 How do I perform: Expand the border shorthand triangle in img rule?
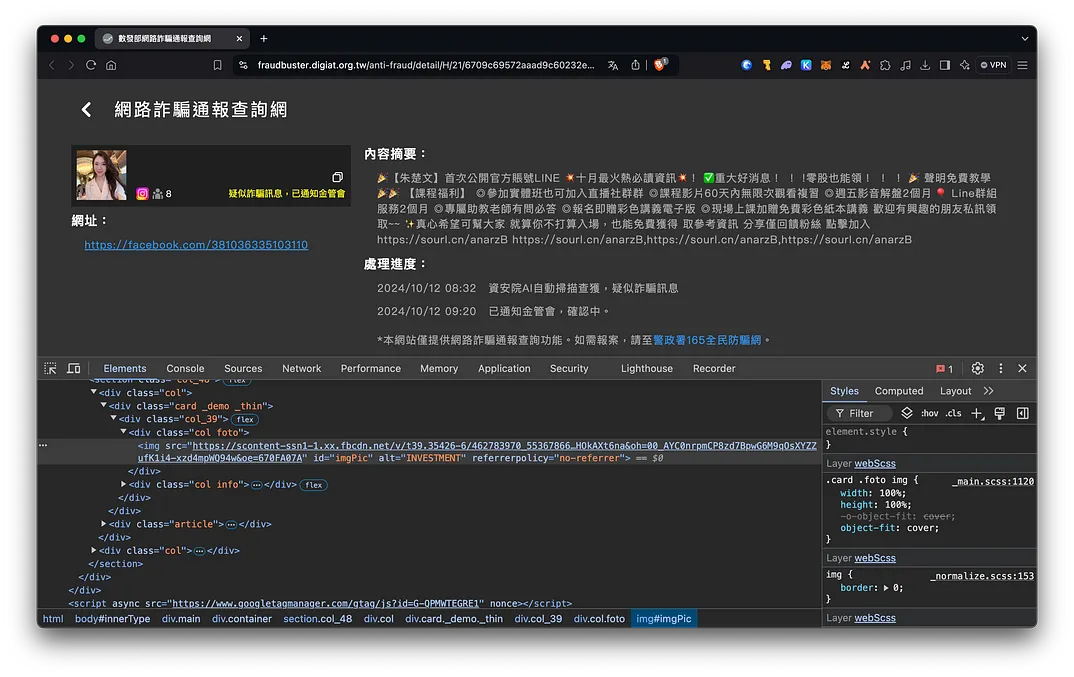(886, 588)
